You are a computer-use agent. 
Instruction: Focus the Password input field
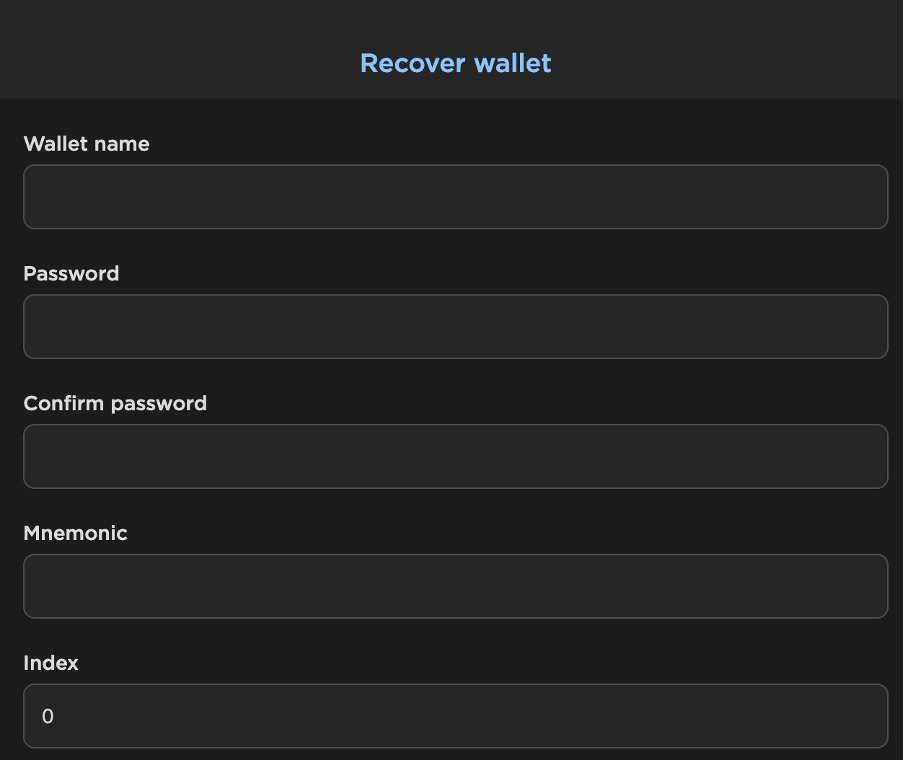455,327
